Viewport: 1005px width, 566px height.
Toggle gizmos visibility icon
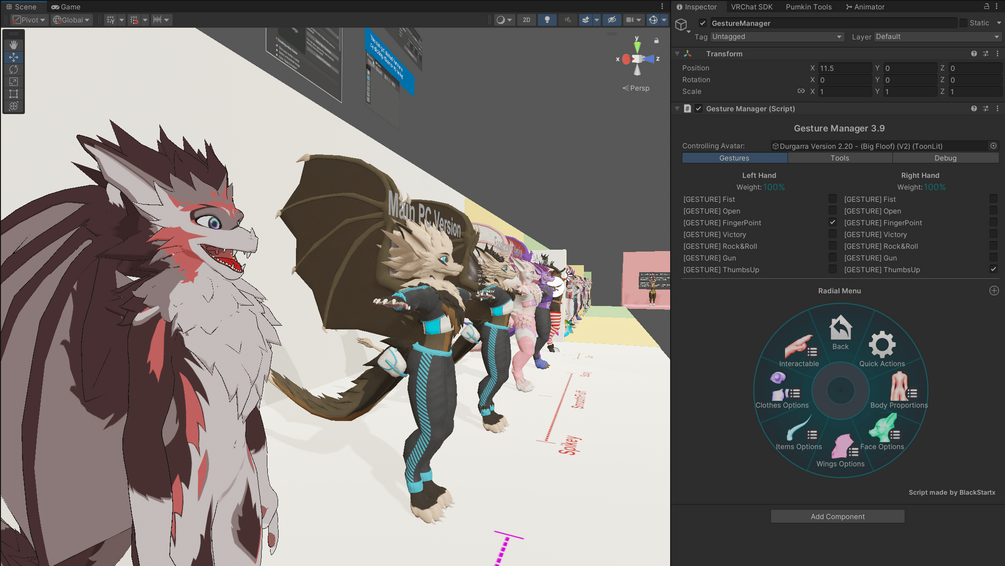pos(653,20)
